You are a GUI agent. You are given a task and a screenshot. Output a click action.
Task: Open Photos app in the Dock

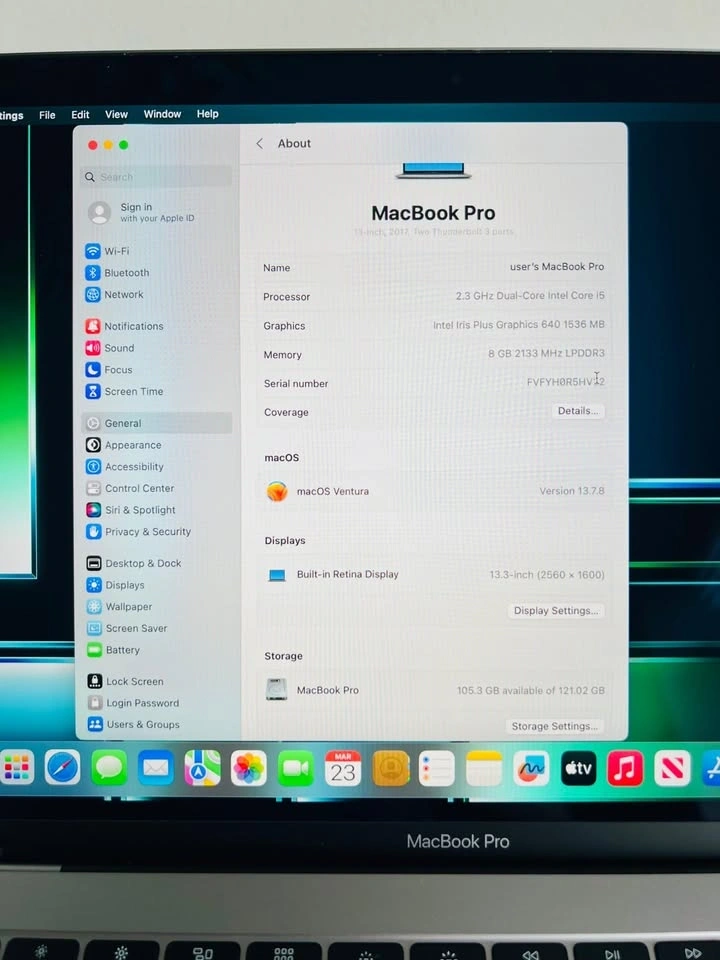pyautogui.click(x=249, y=768)
